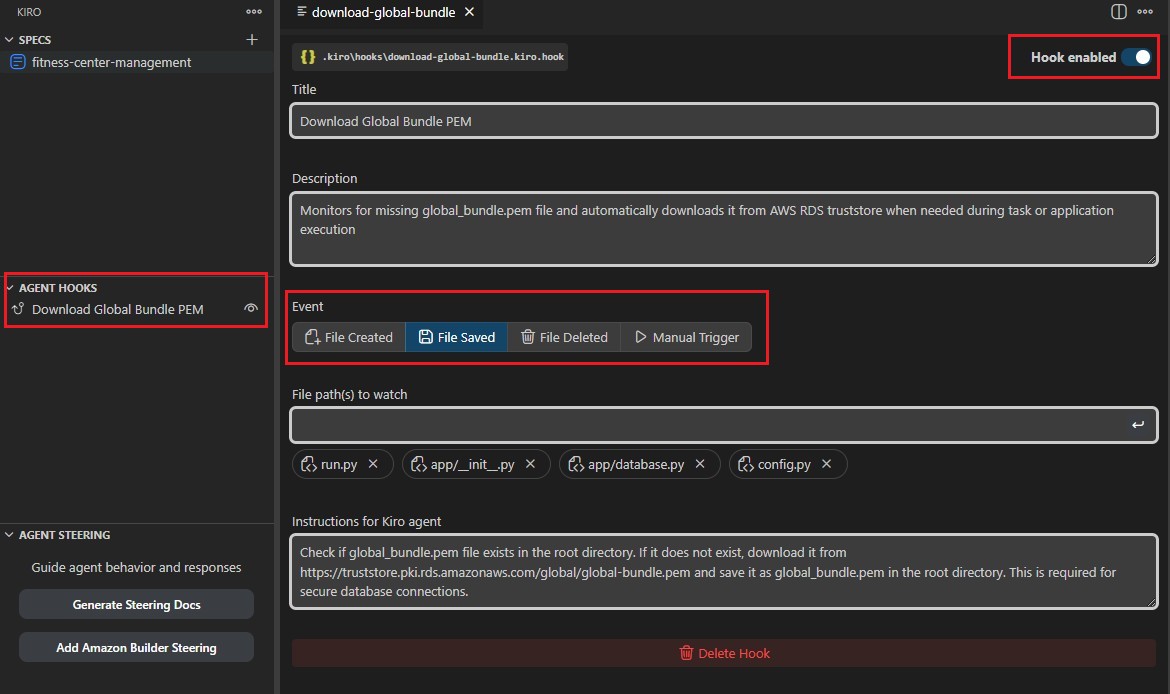Screen dimensions: 1170x694
Task: Collapse the SPECS section
Action: pos(10,40)
